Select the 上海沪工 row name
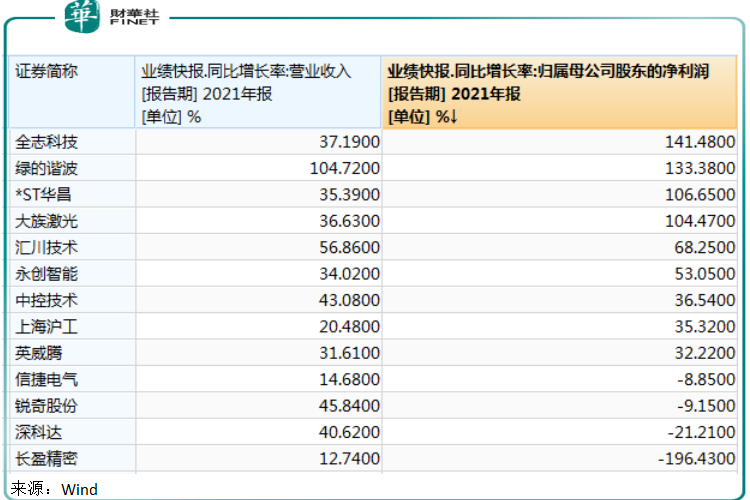 (46, 326)
